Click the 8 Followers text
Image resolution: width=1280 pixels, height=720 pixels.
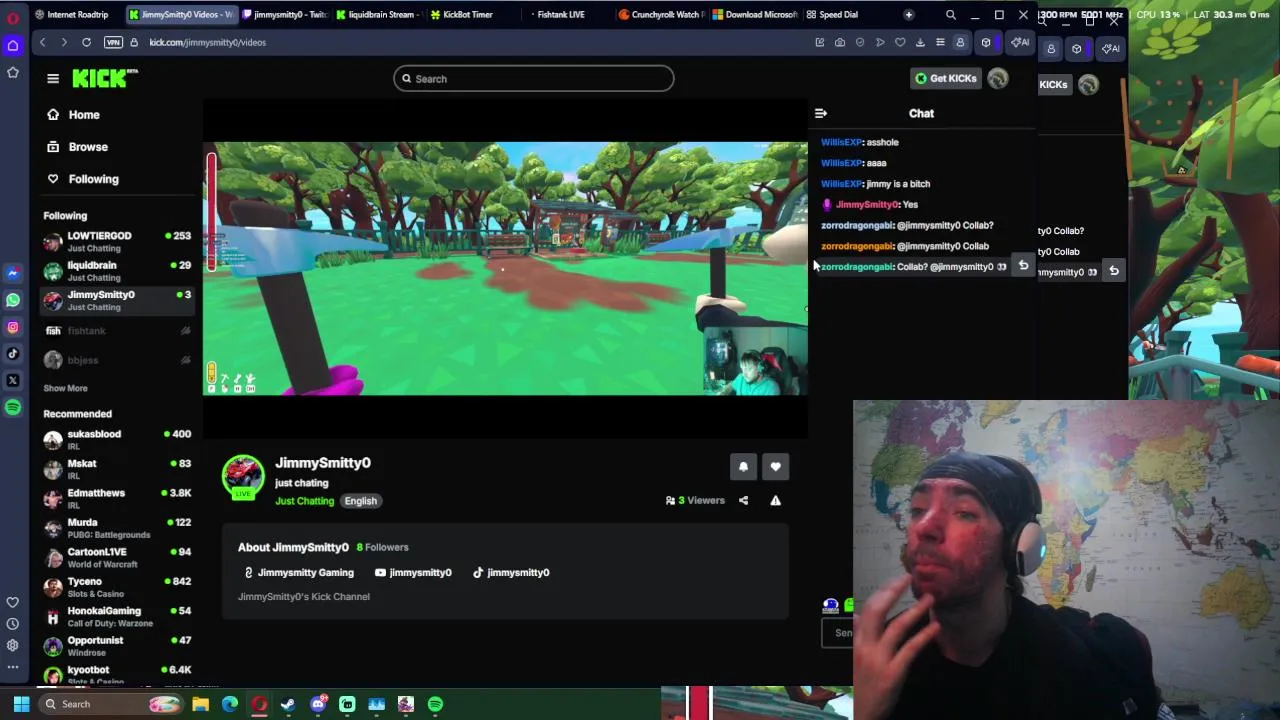coord(382,547)
